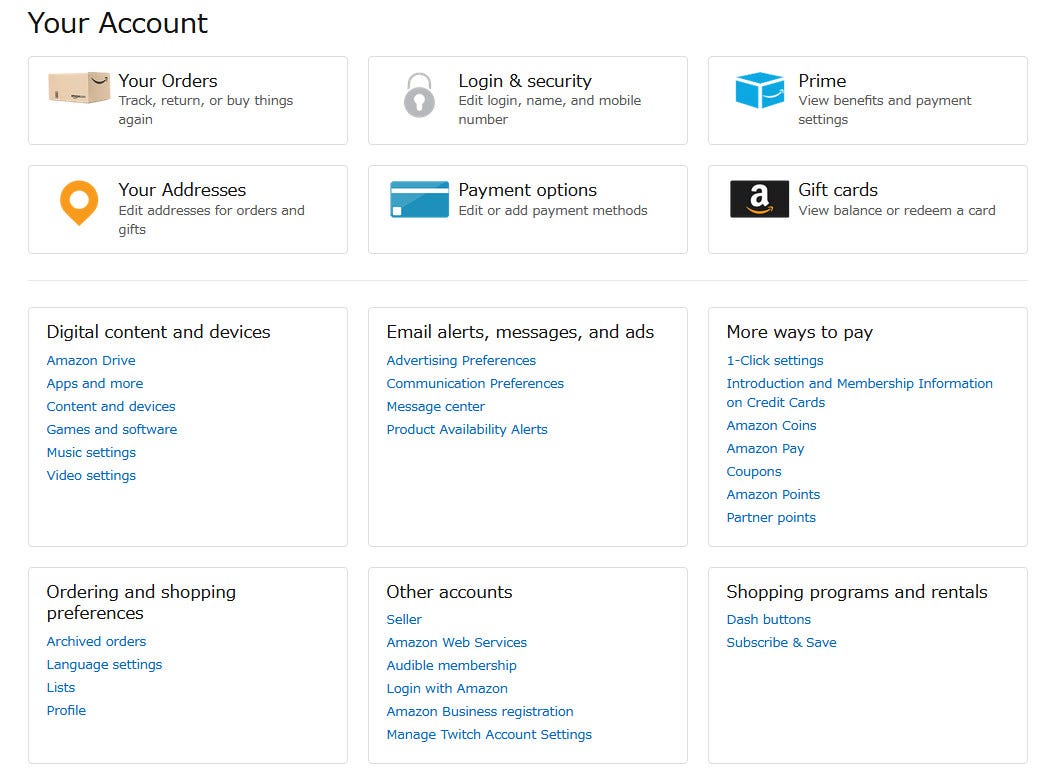Check Amazon Points
The height and width of the screenshot is (777, 1058).
click(x=773, y=494)
